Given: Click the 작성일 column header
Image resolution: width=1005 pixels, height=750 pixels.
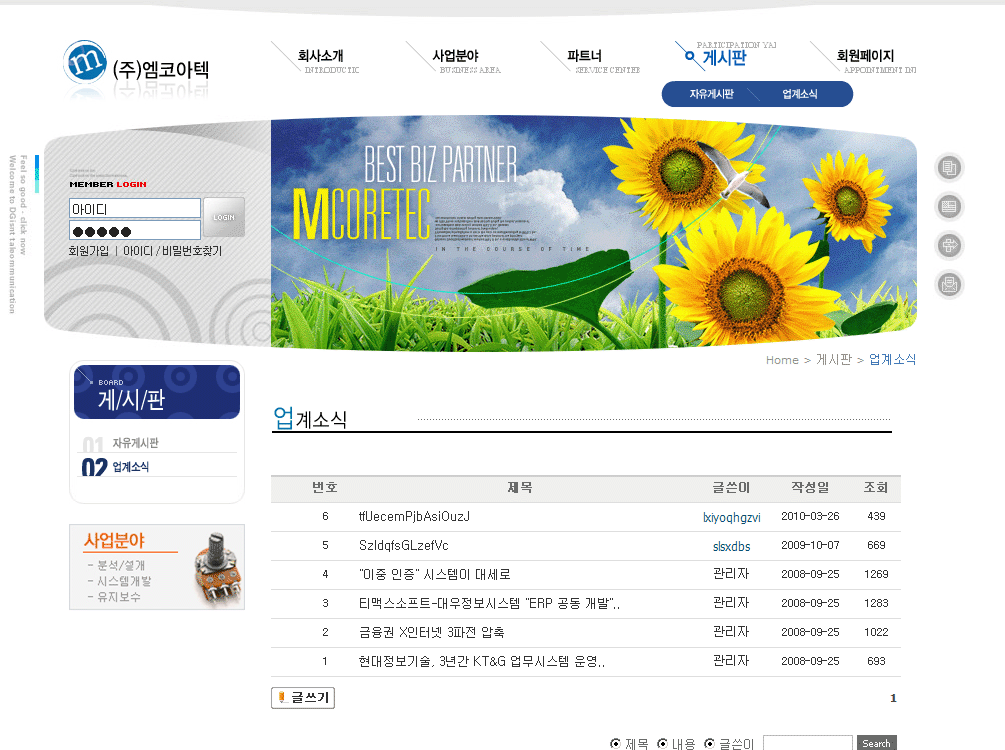Looking at the screenshot, I should (x=810, y=488).
